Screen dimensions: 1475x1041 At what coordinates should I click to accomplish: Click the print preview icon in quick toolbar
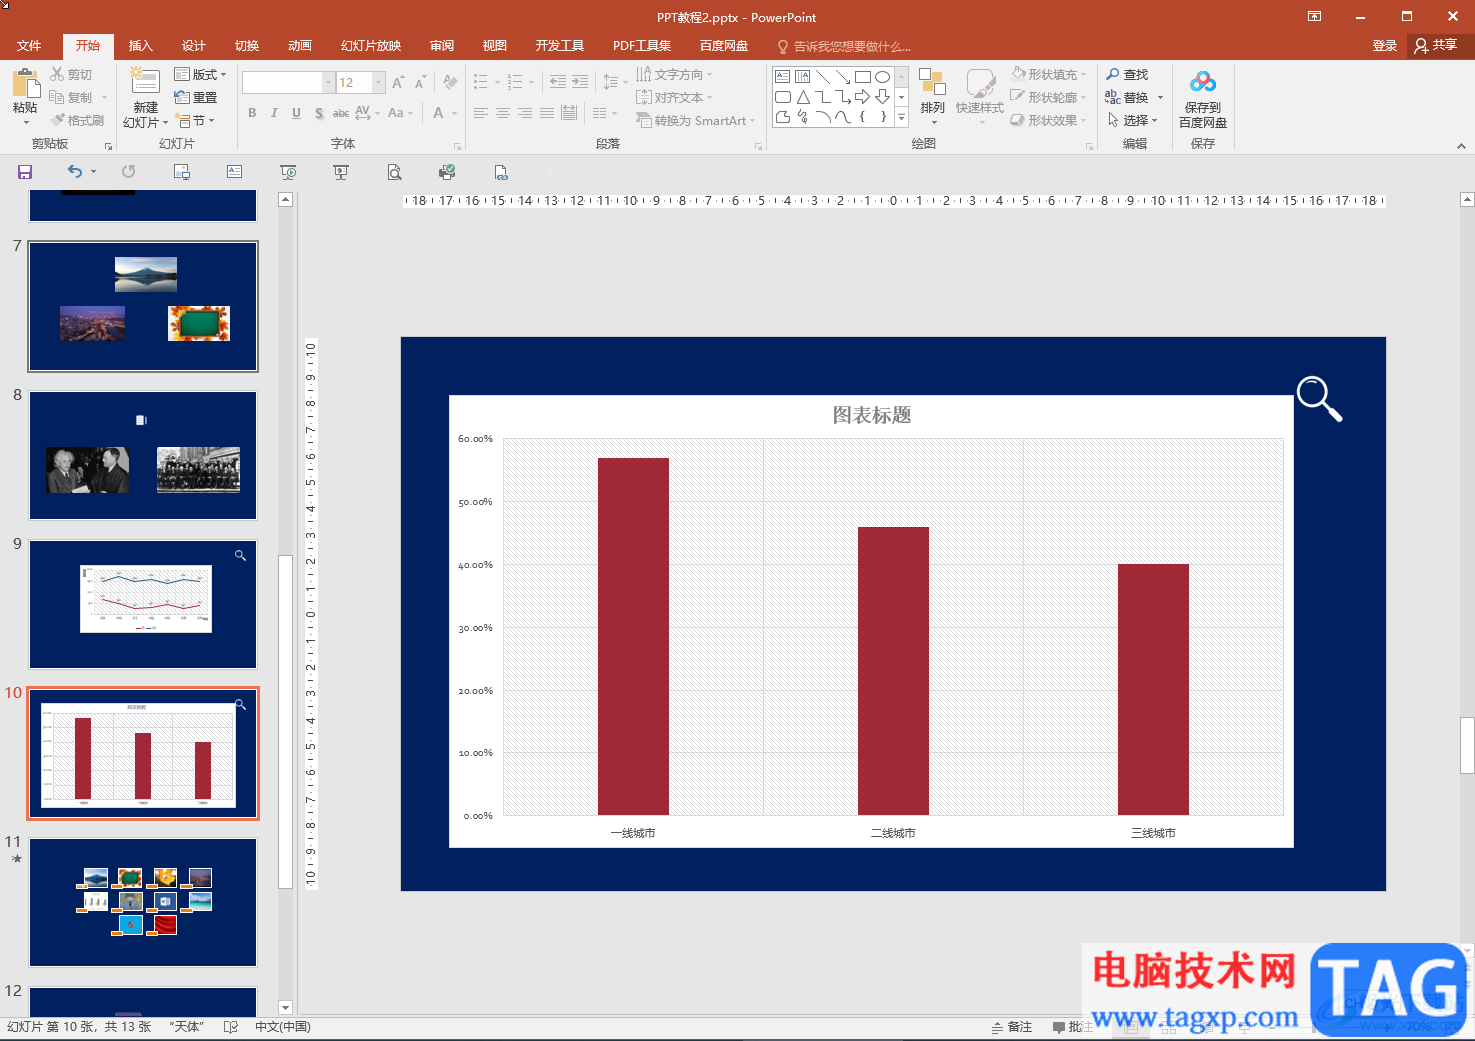[x=395, y=172]
